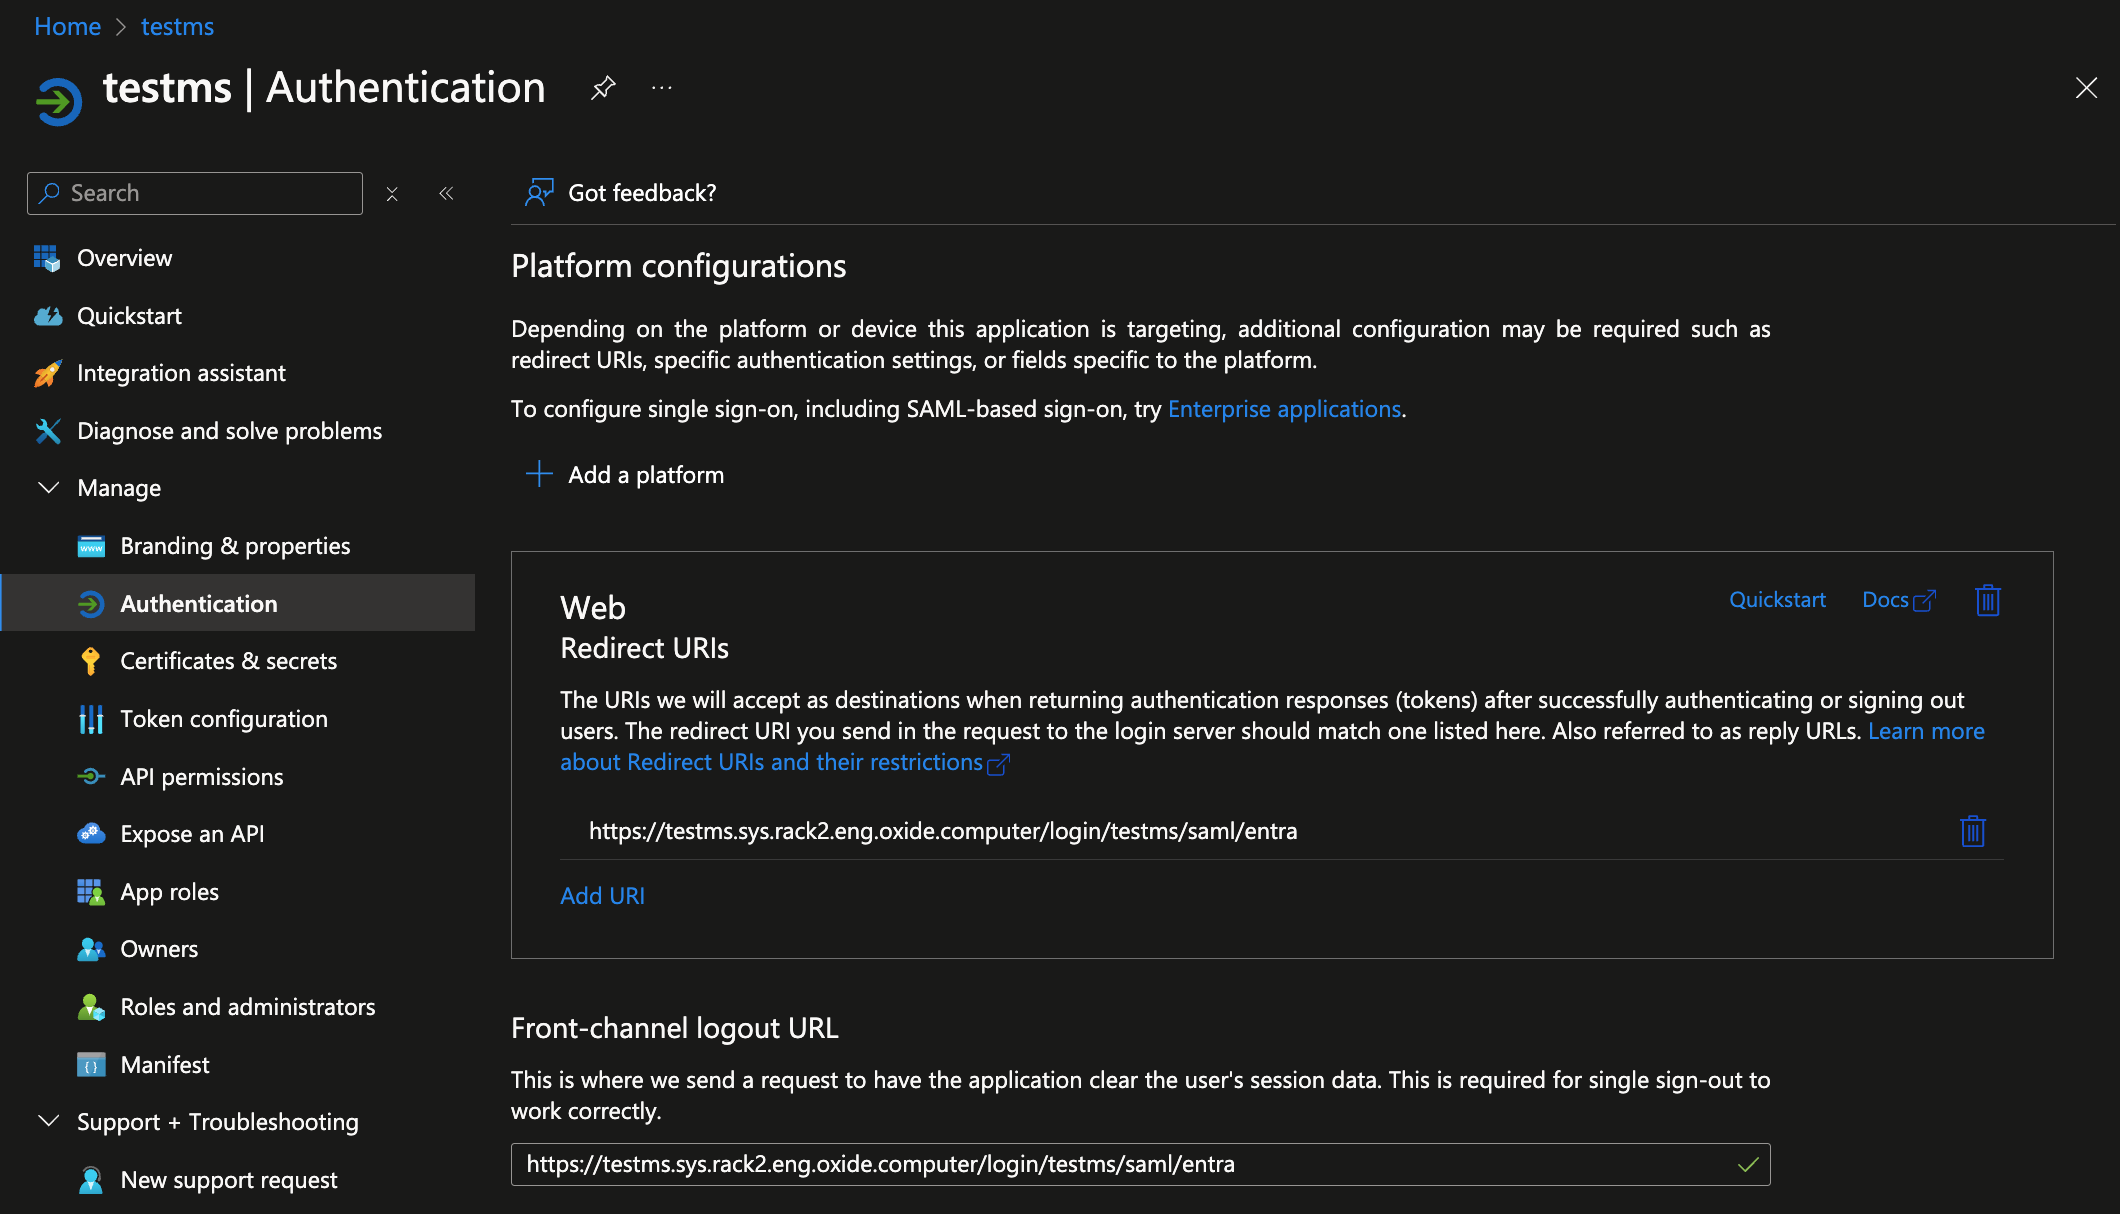Image resolution: width=2120 pixels, height=1214 pixels.
Task: Click the App roles icon
Action: [x=91, y=892]
